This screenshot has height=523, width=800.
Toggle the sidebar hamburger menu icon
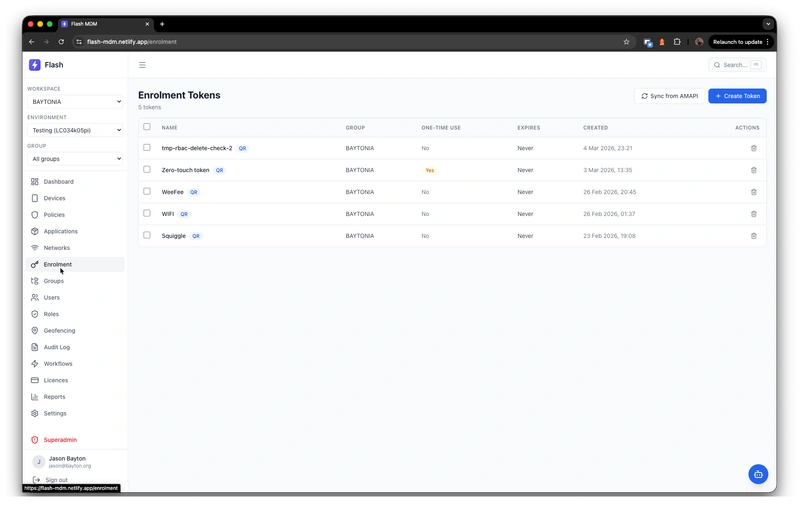click(x=142, y=65)
